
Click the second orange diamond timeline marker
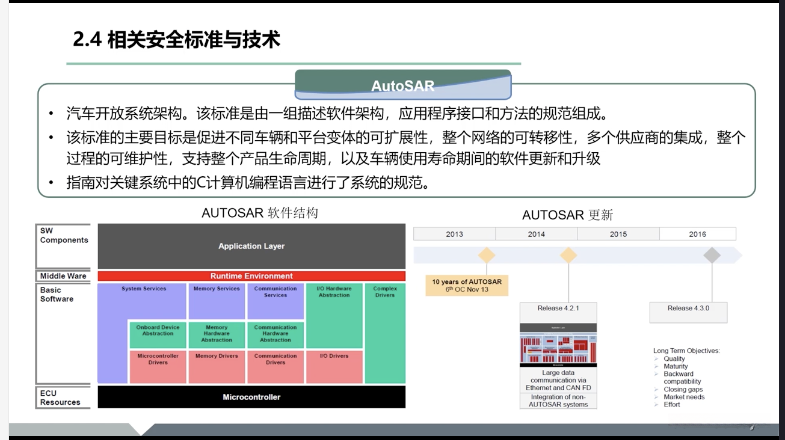point(568,255)
